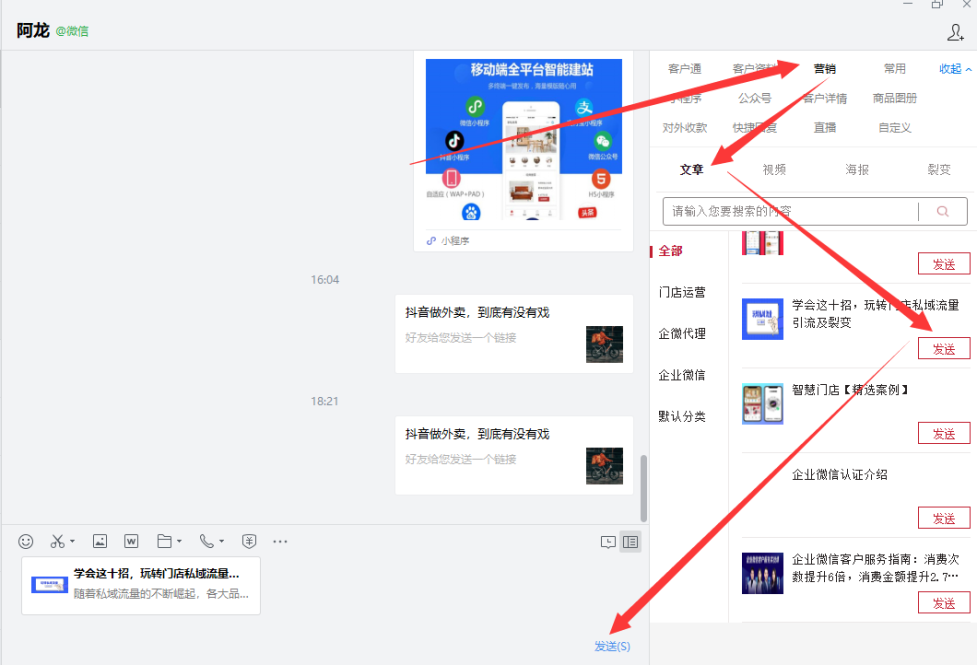Viewport: 977px width, 665px height.
Task: Switch to 常用 tab
Action: 895,69
